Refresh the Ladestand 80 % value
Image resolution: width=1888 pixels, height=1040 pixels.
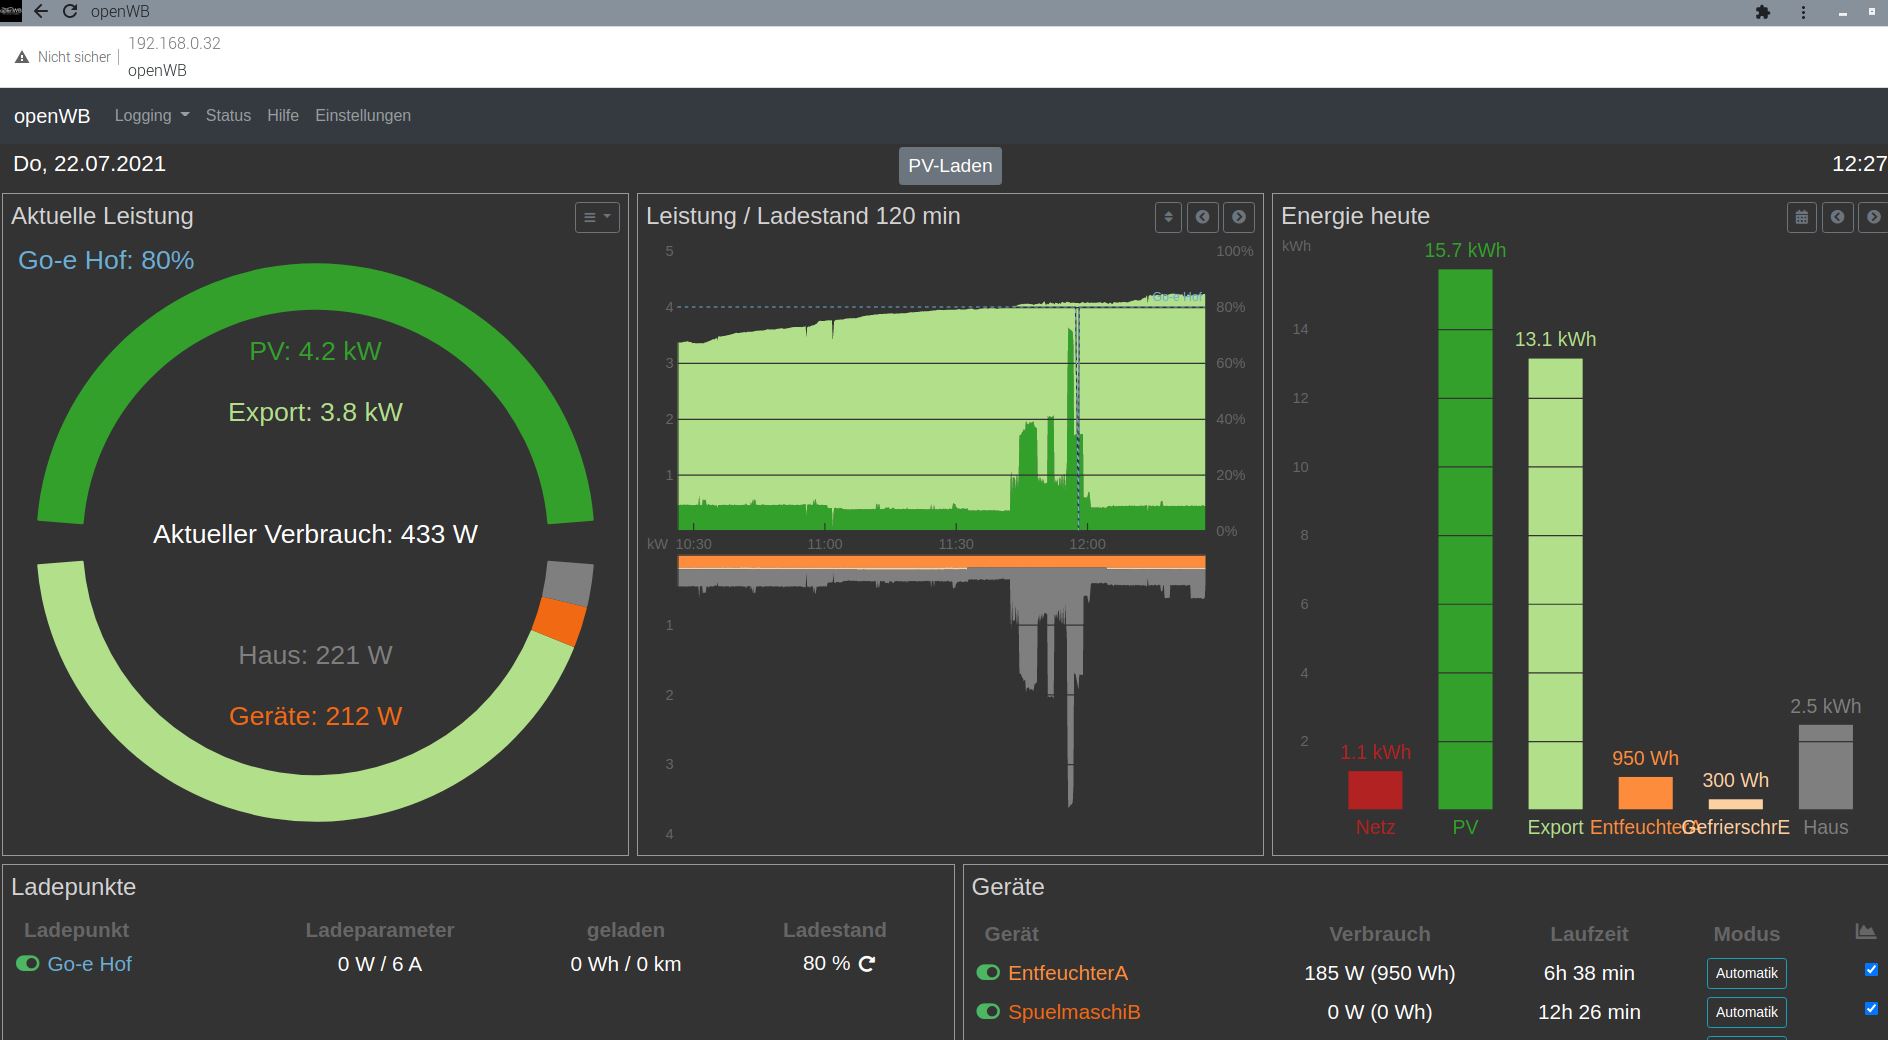point(867,964)
